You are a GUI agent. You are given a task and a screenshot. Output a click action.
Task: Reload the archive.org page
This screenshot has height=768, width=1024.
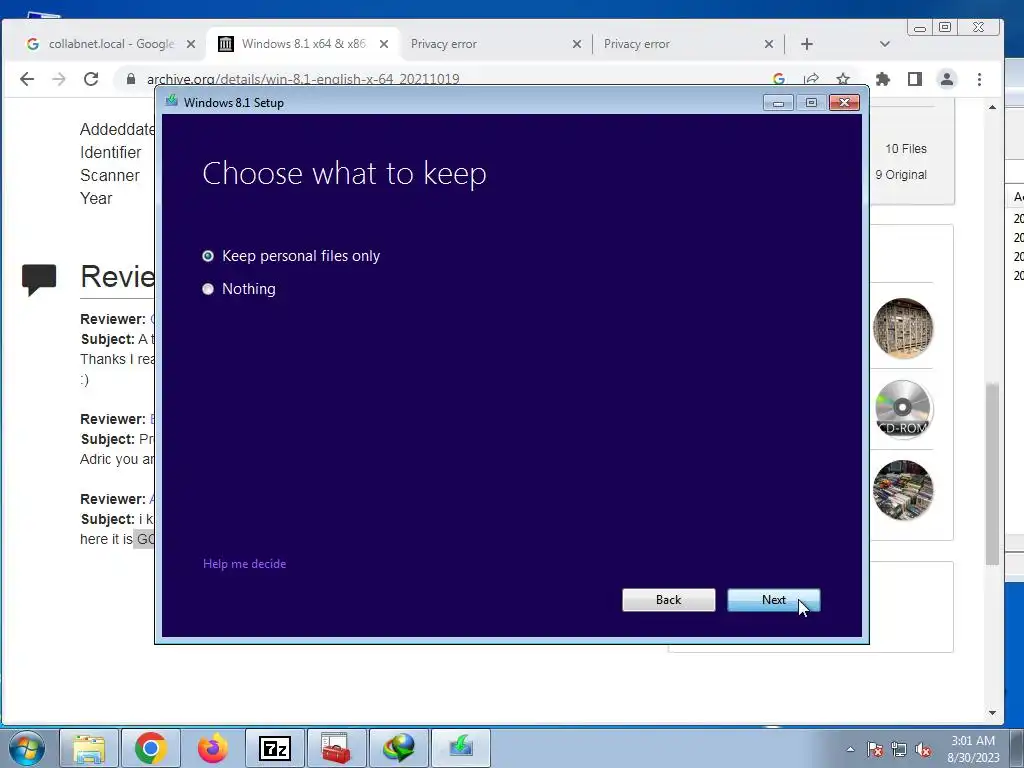[x=91, y=79]
